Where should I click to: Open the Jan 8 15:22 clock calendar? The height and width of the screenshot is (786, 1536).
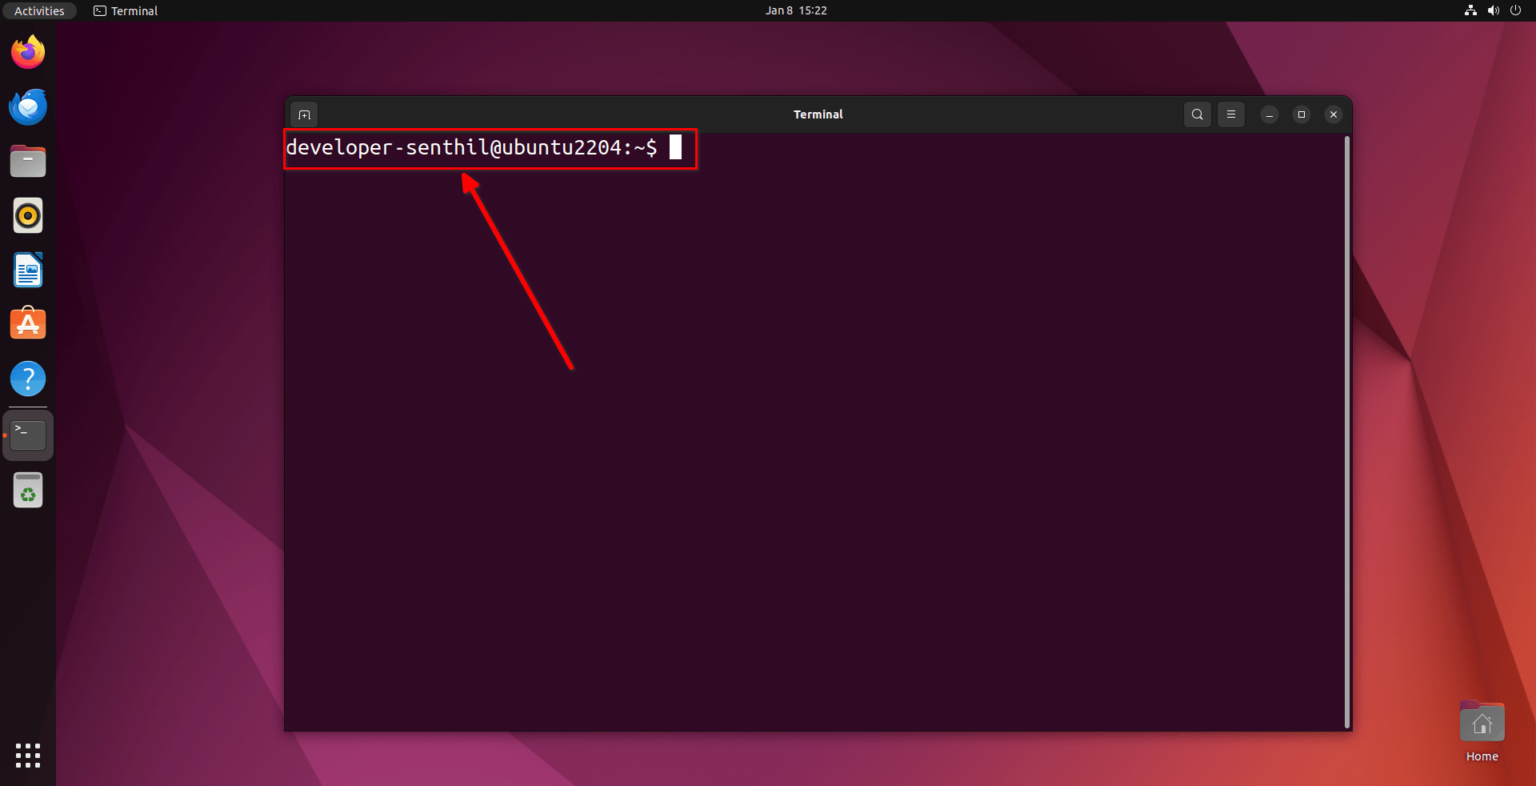[x=796, y=11]
